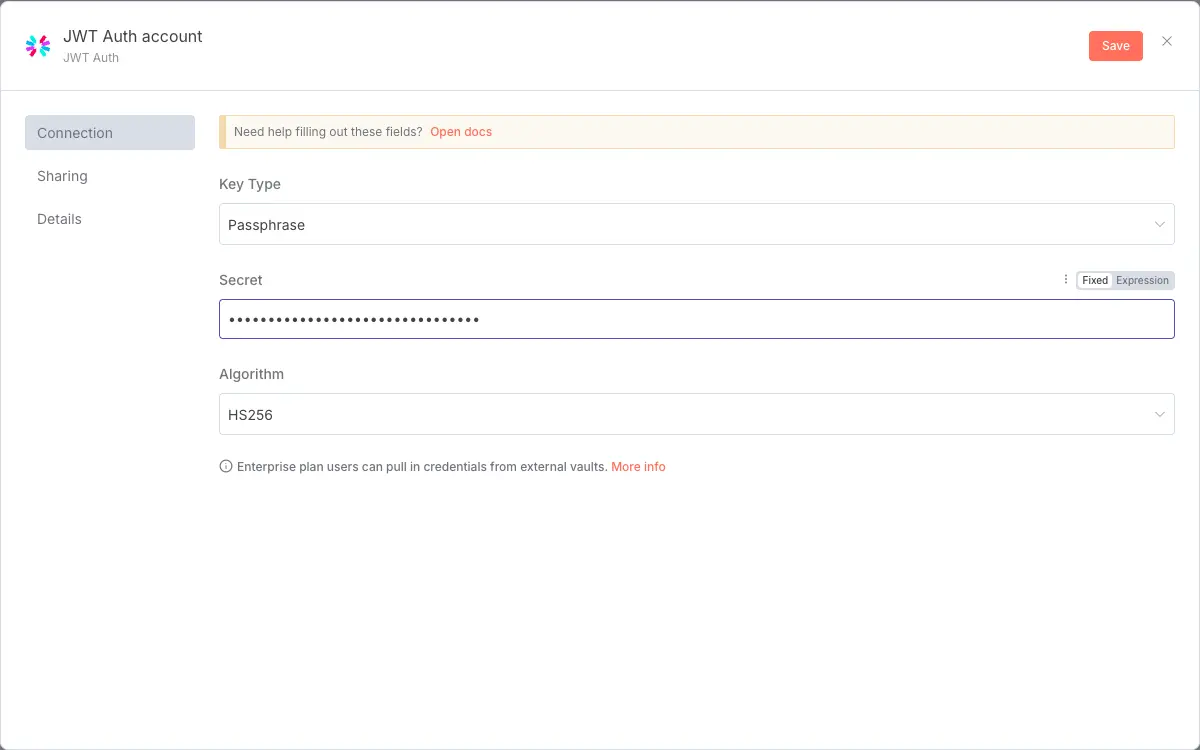Click the Key Type dropdown chevron

click(x=1159, y=224)
